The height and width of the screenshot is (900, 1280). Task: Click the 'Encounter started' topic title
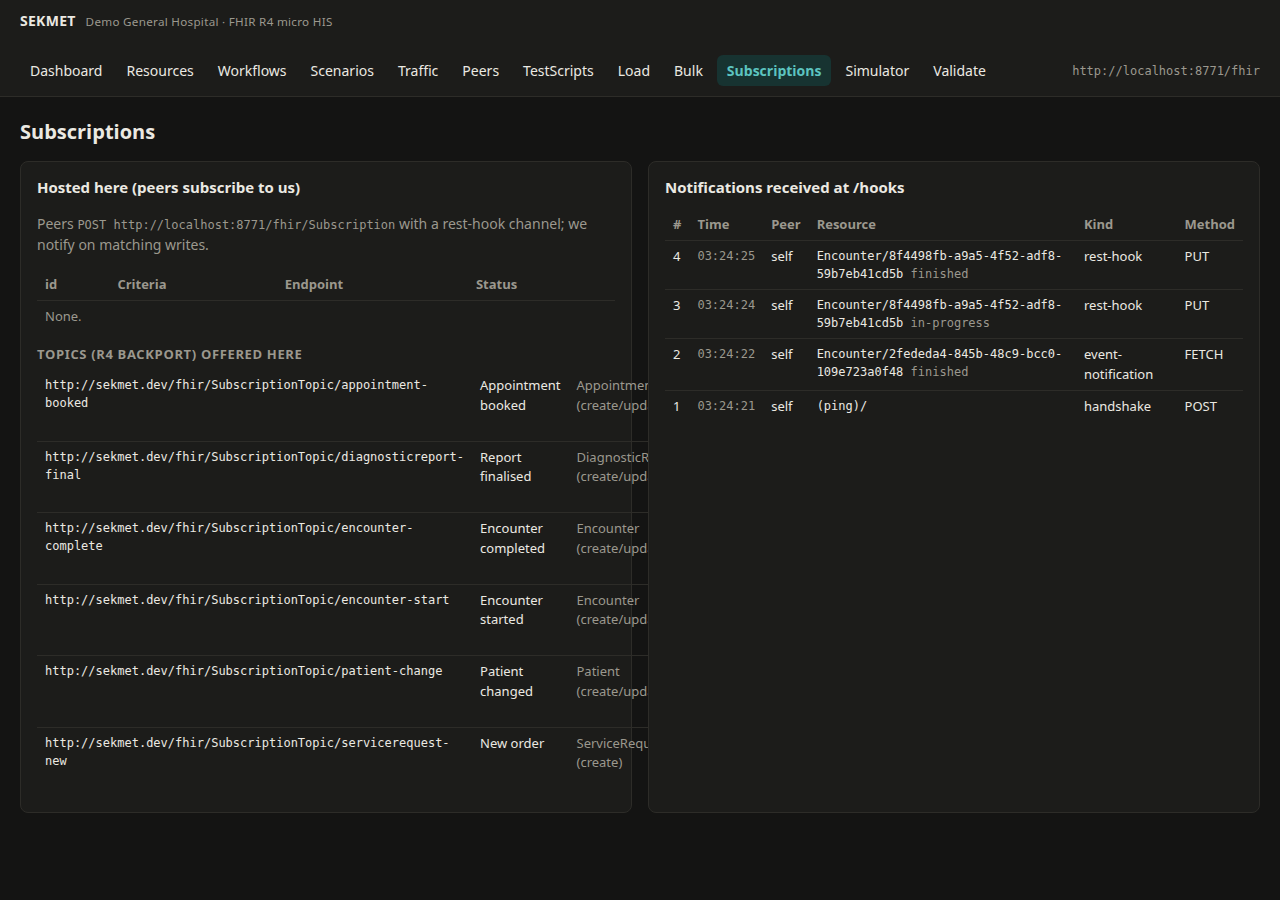click(x=511, y=610)
